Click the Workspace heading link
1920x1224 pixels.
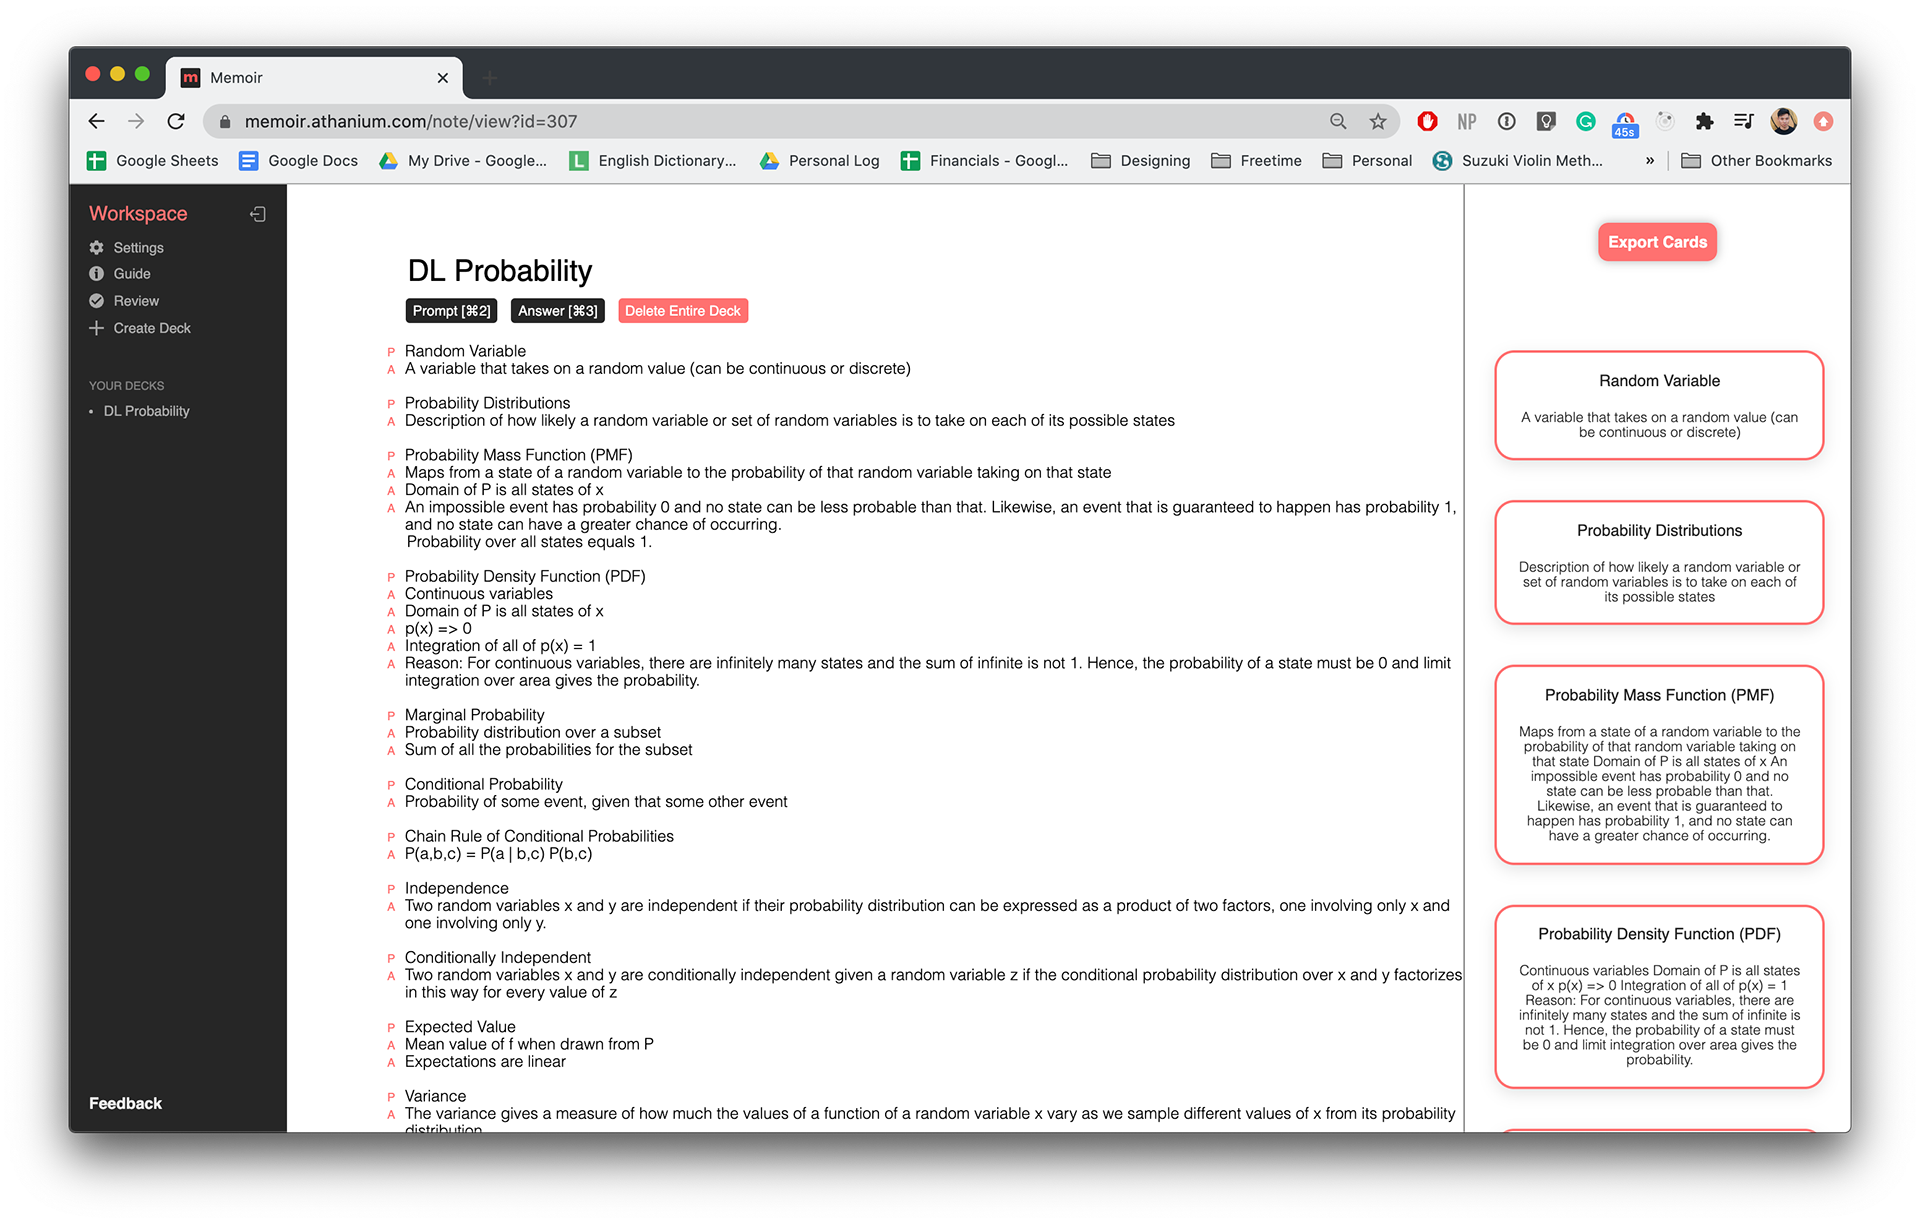pyautogui.click(x=138, y=214)
